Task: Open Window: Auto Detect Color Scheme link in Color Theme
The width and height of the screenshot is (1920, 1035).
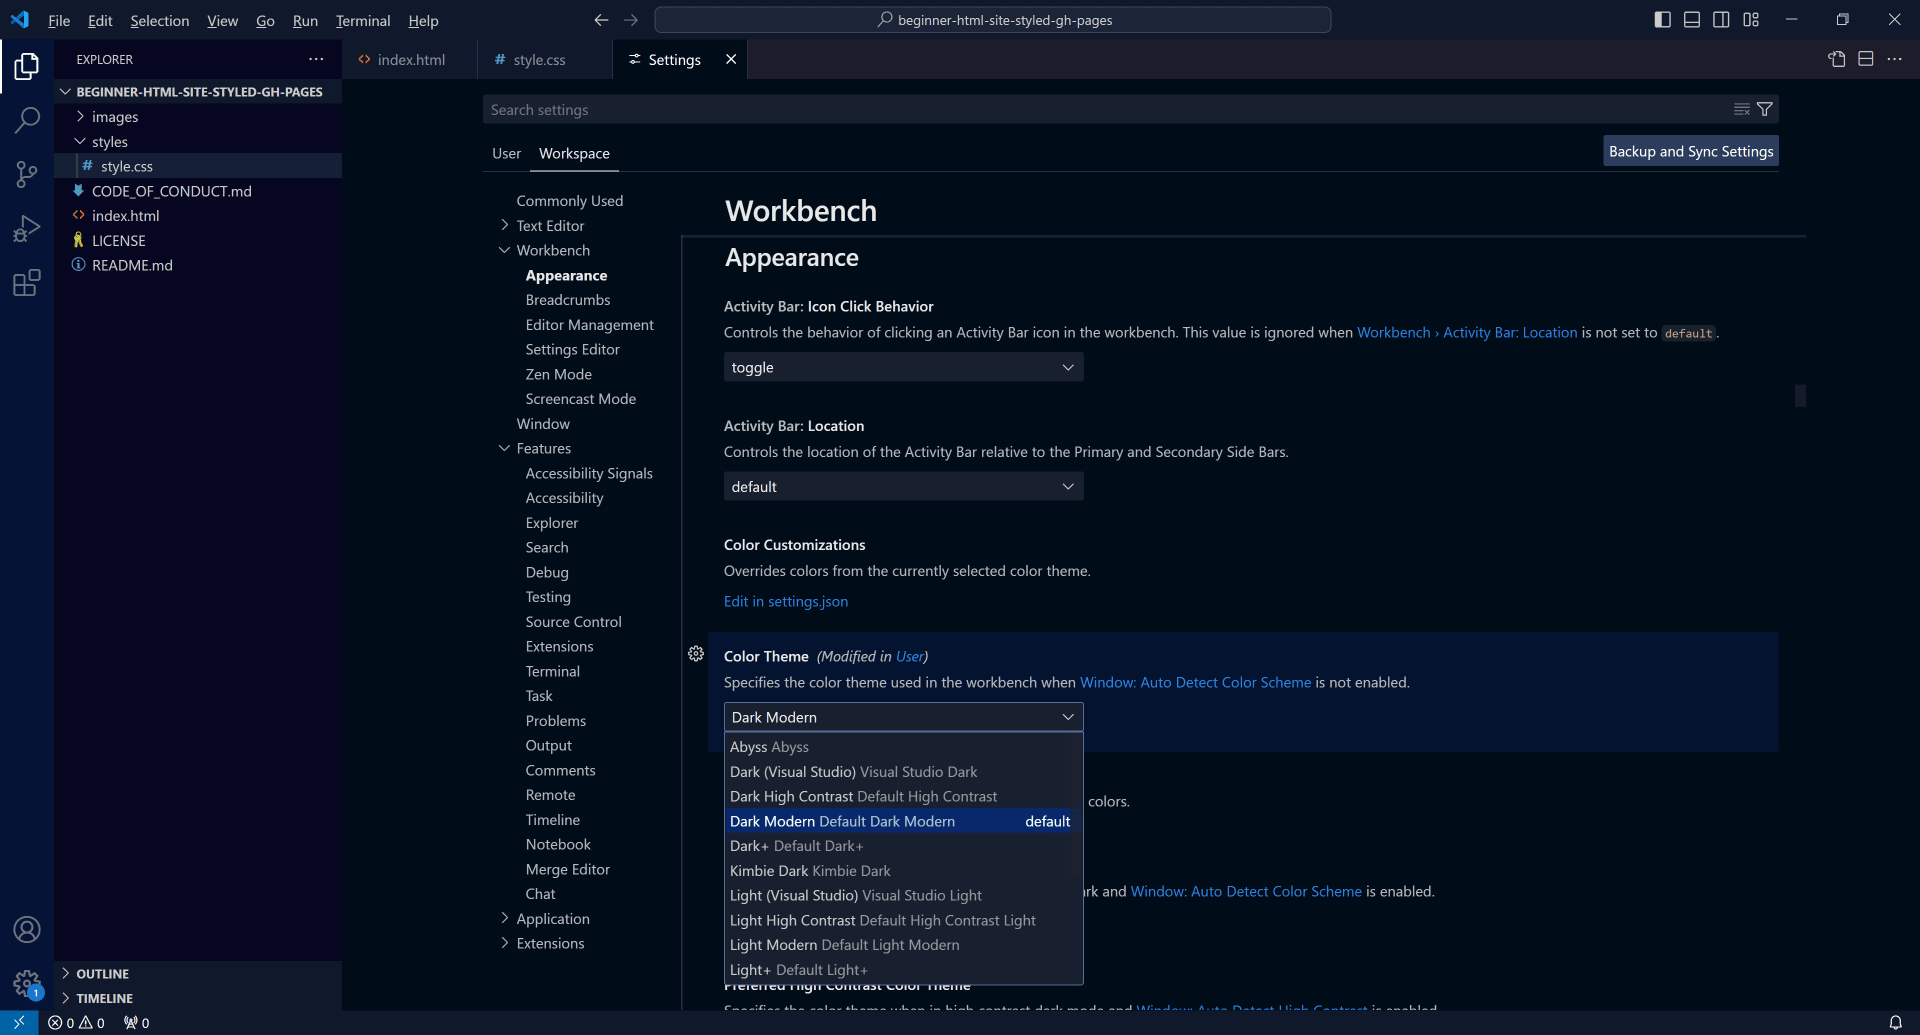Action: 1195,682
